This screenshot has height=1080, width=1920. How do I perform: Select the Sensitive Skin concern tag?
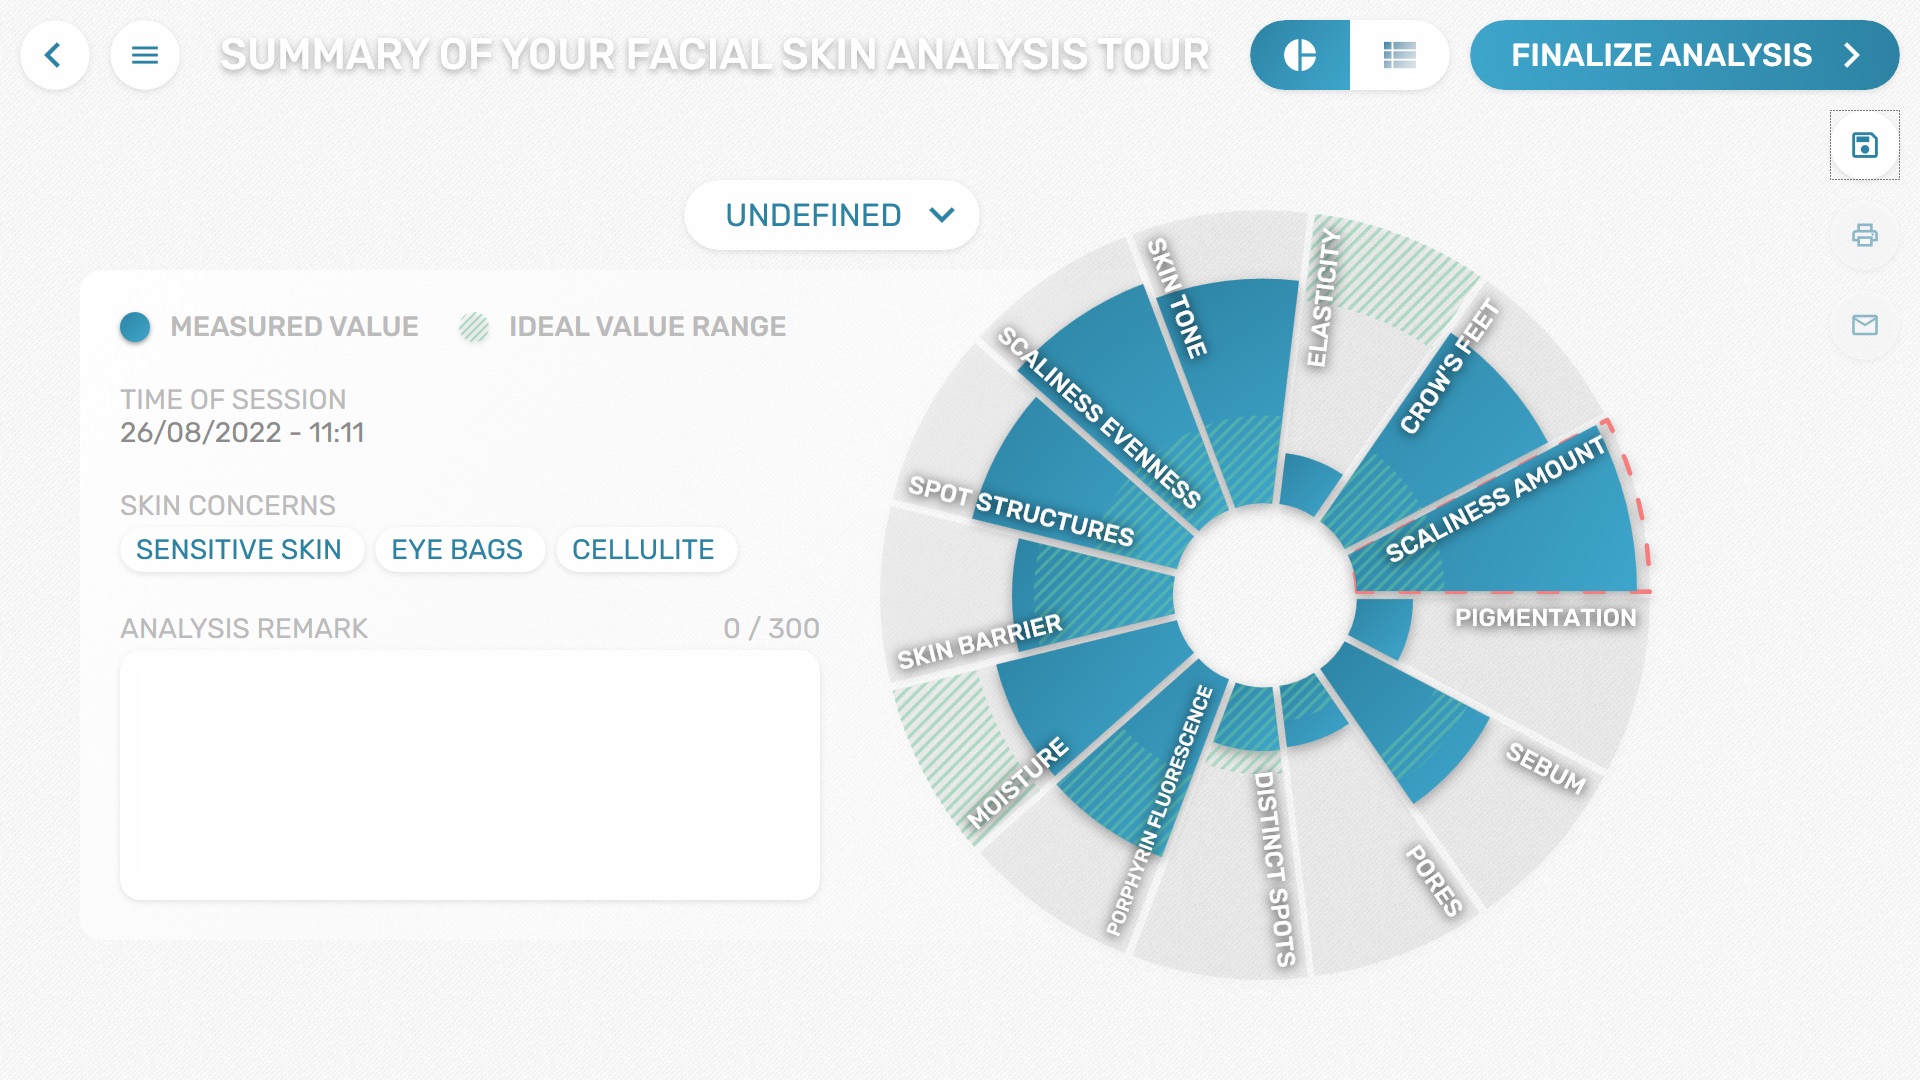[239, 550]
